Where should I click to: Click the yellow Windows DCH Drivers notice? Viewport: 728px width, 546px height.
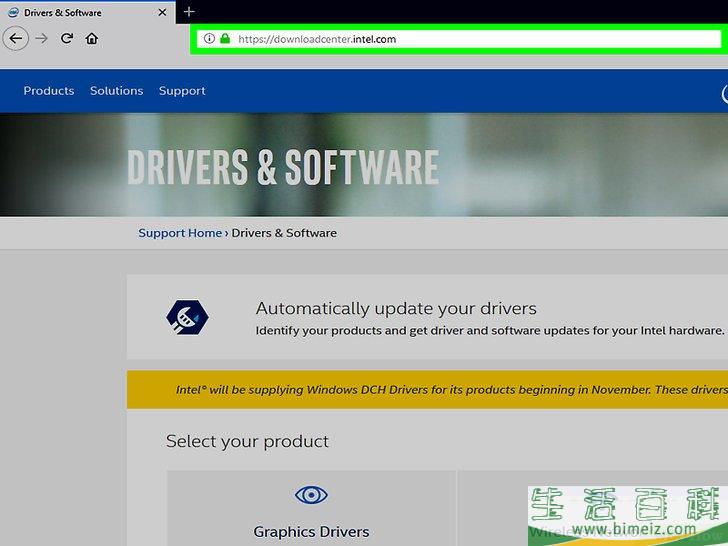(427, 390)
